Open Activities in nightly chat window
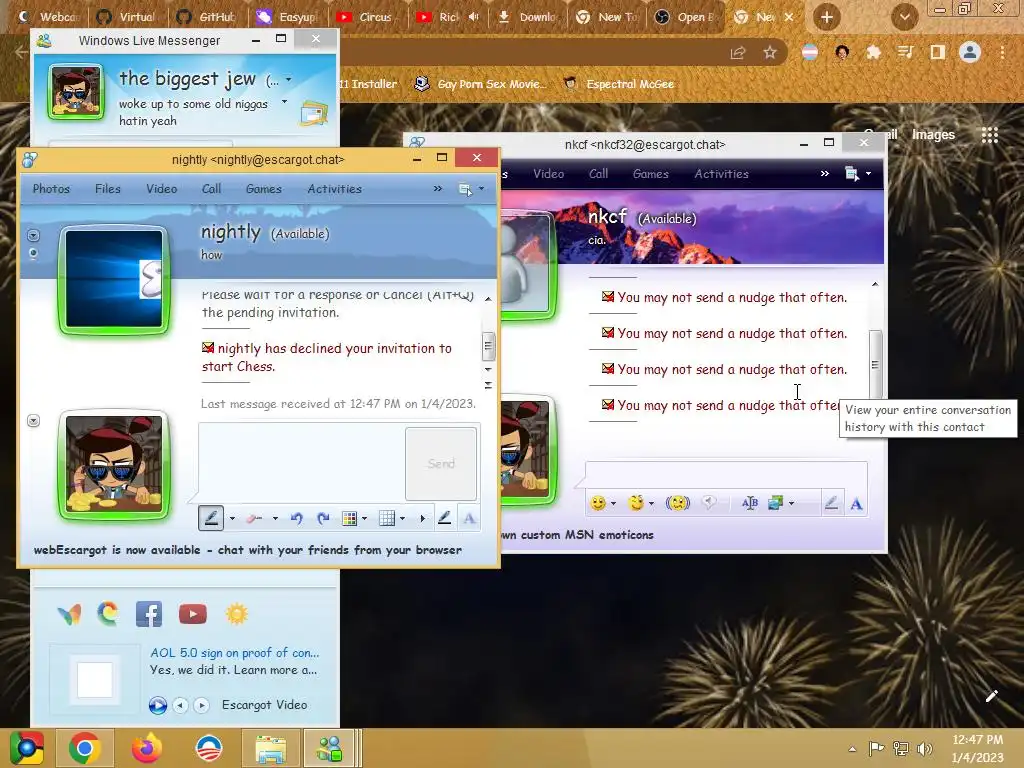This screenshot has height=768, width=1024. point(334,189)
